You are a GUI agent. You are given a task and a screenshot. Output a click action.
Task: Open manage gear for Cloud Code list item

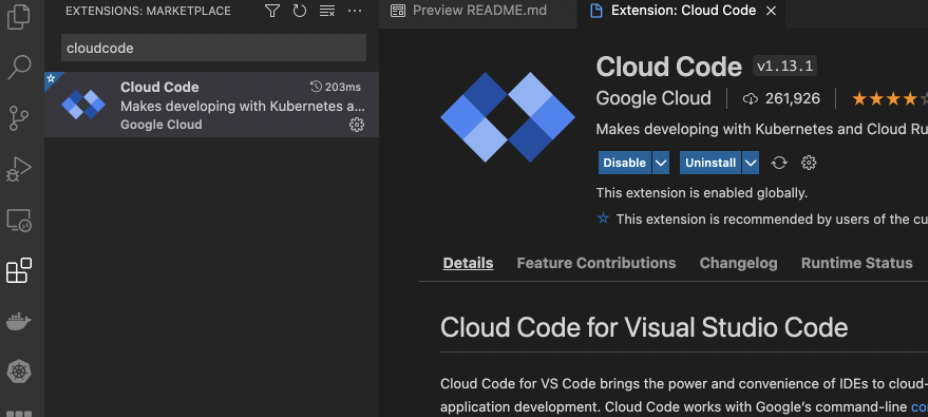click(356, 125)
